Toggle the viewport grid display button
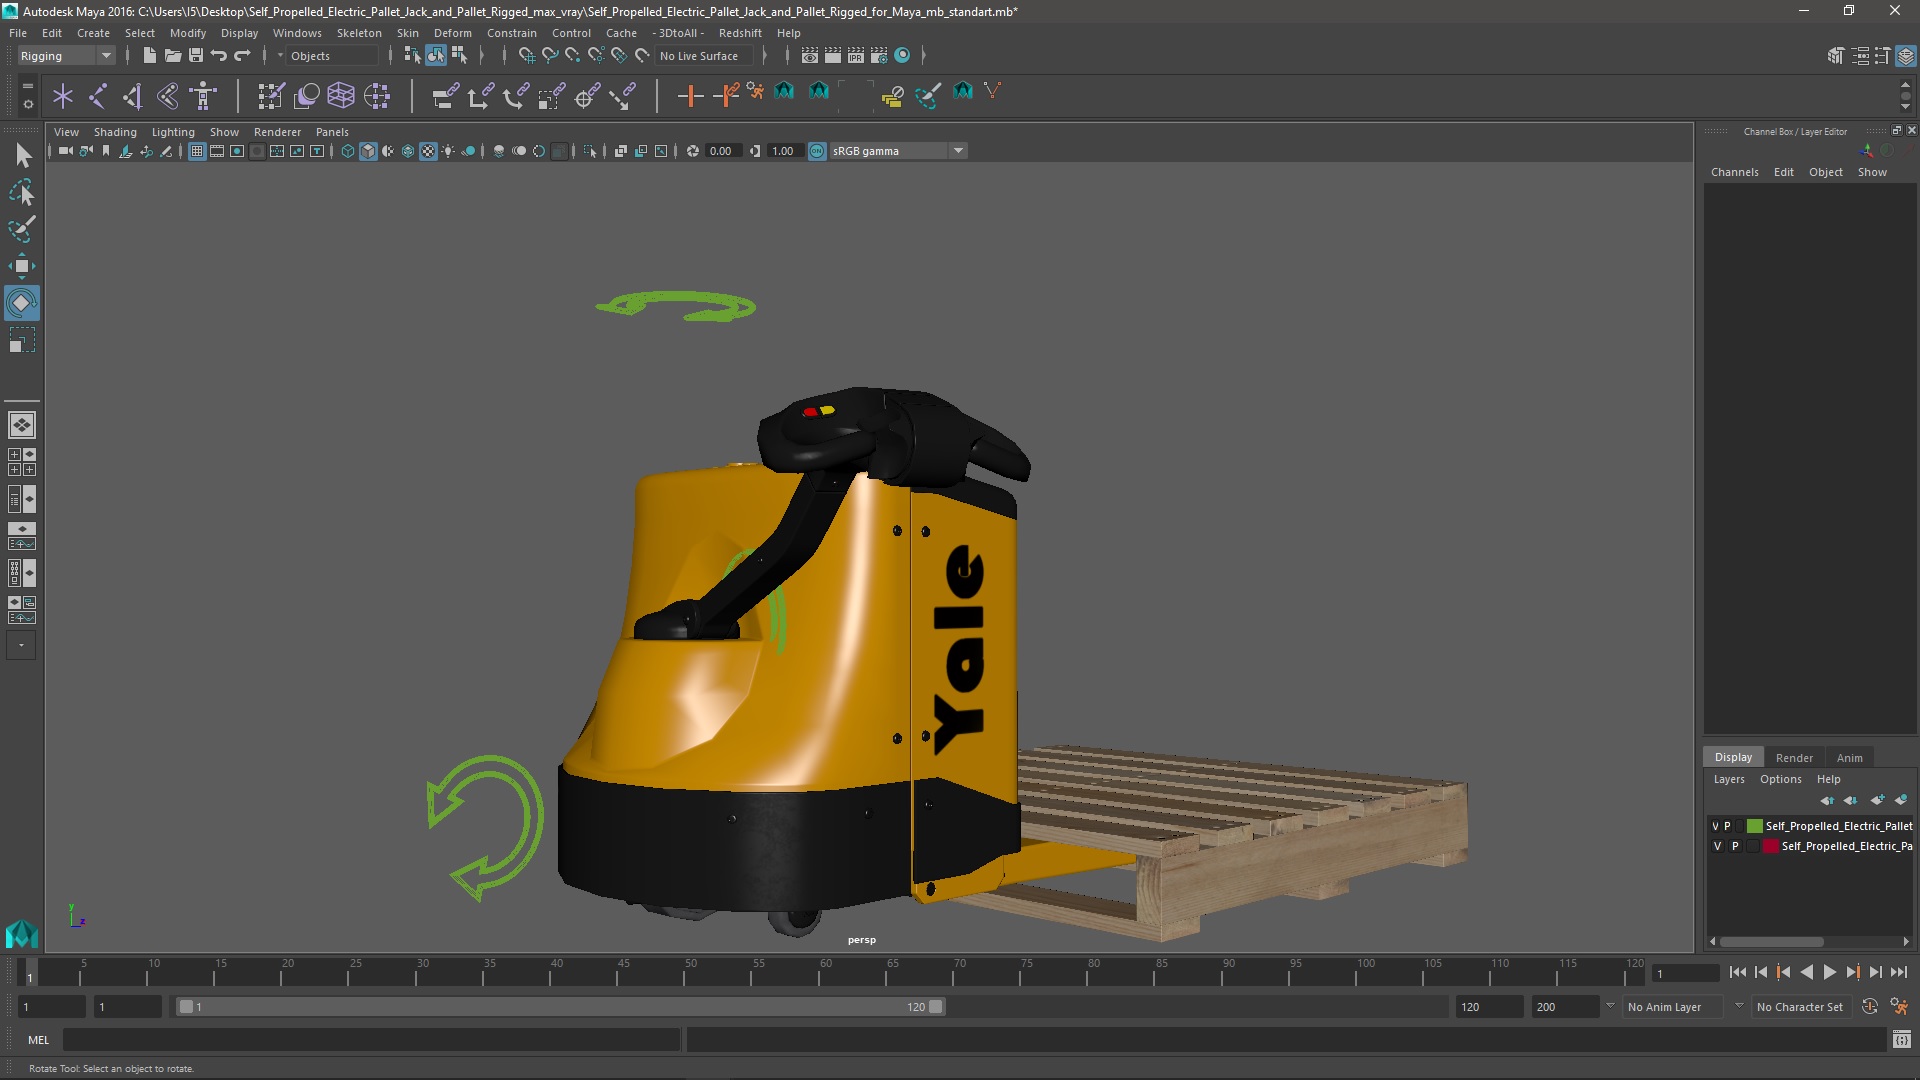 tap(197, 151)
